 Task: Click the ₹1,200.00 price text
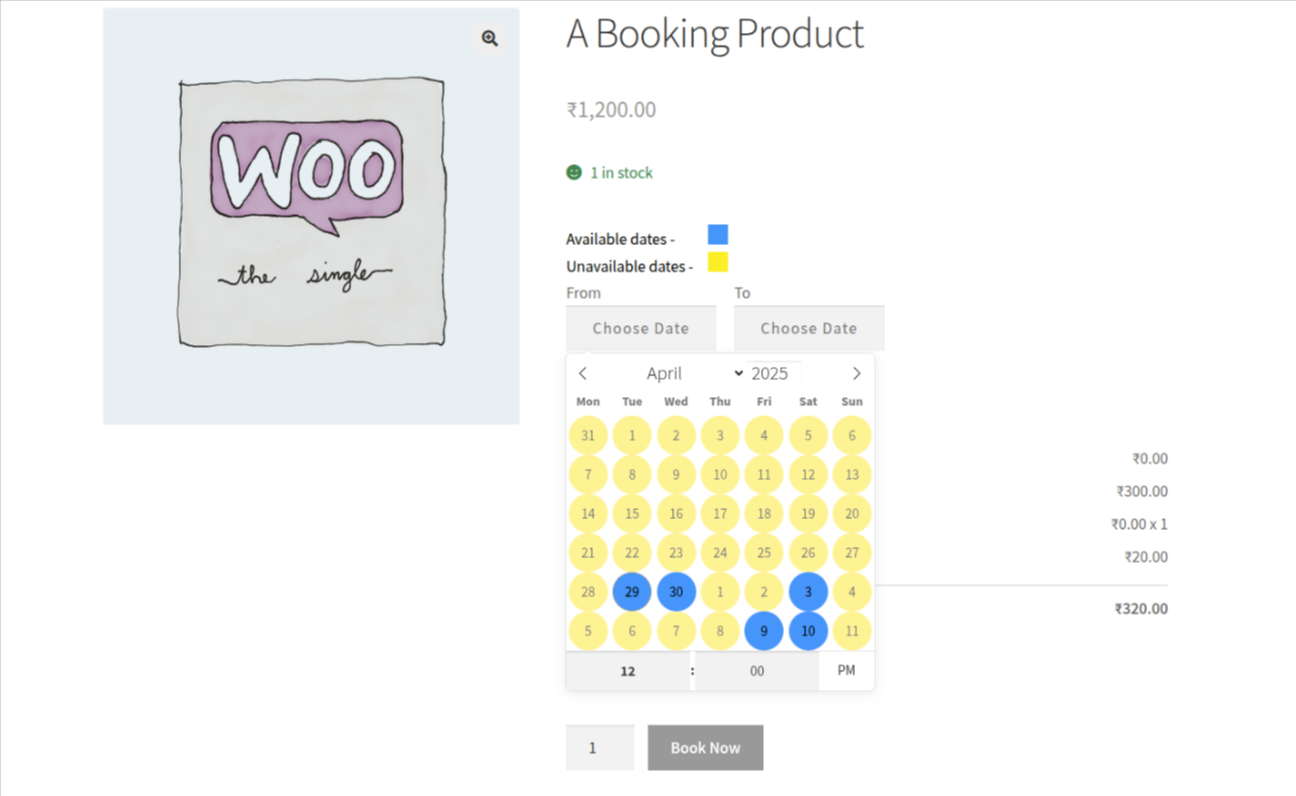pos(611,110)
